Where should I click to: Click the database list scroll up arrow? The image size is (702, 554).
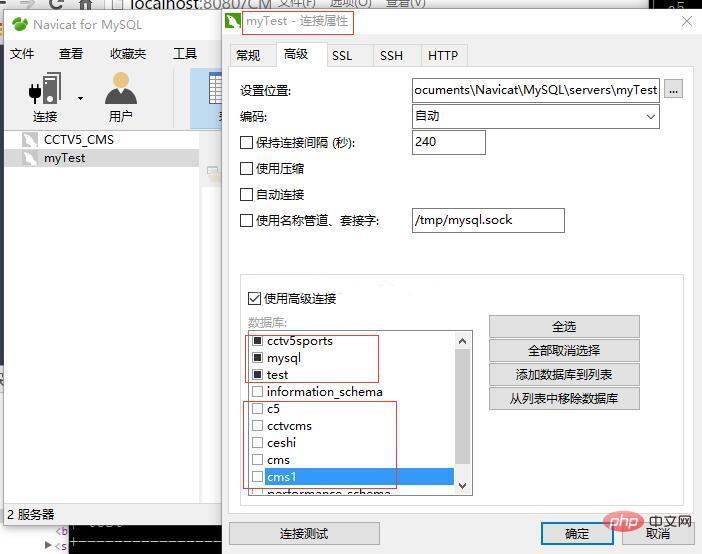point(462,341)
